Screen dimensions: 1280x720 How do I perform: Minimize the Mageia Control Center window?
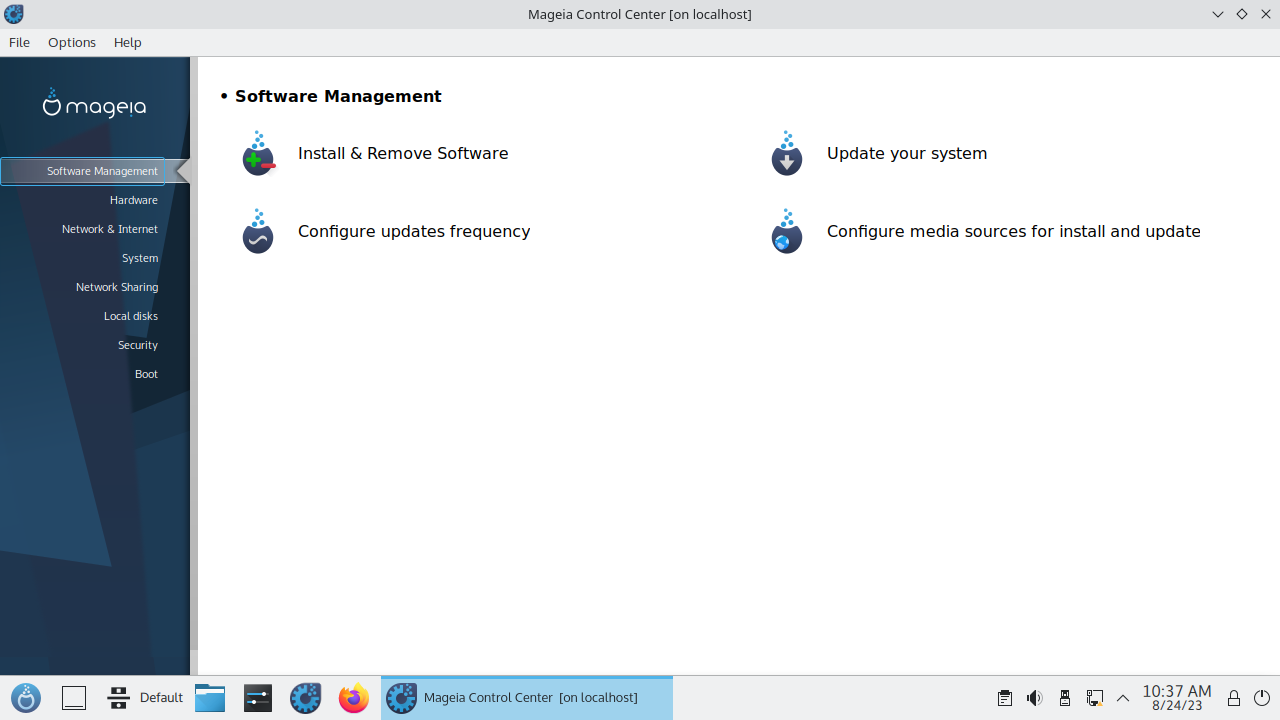point(1218,14)
